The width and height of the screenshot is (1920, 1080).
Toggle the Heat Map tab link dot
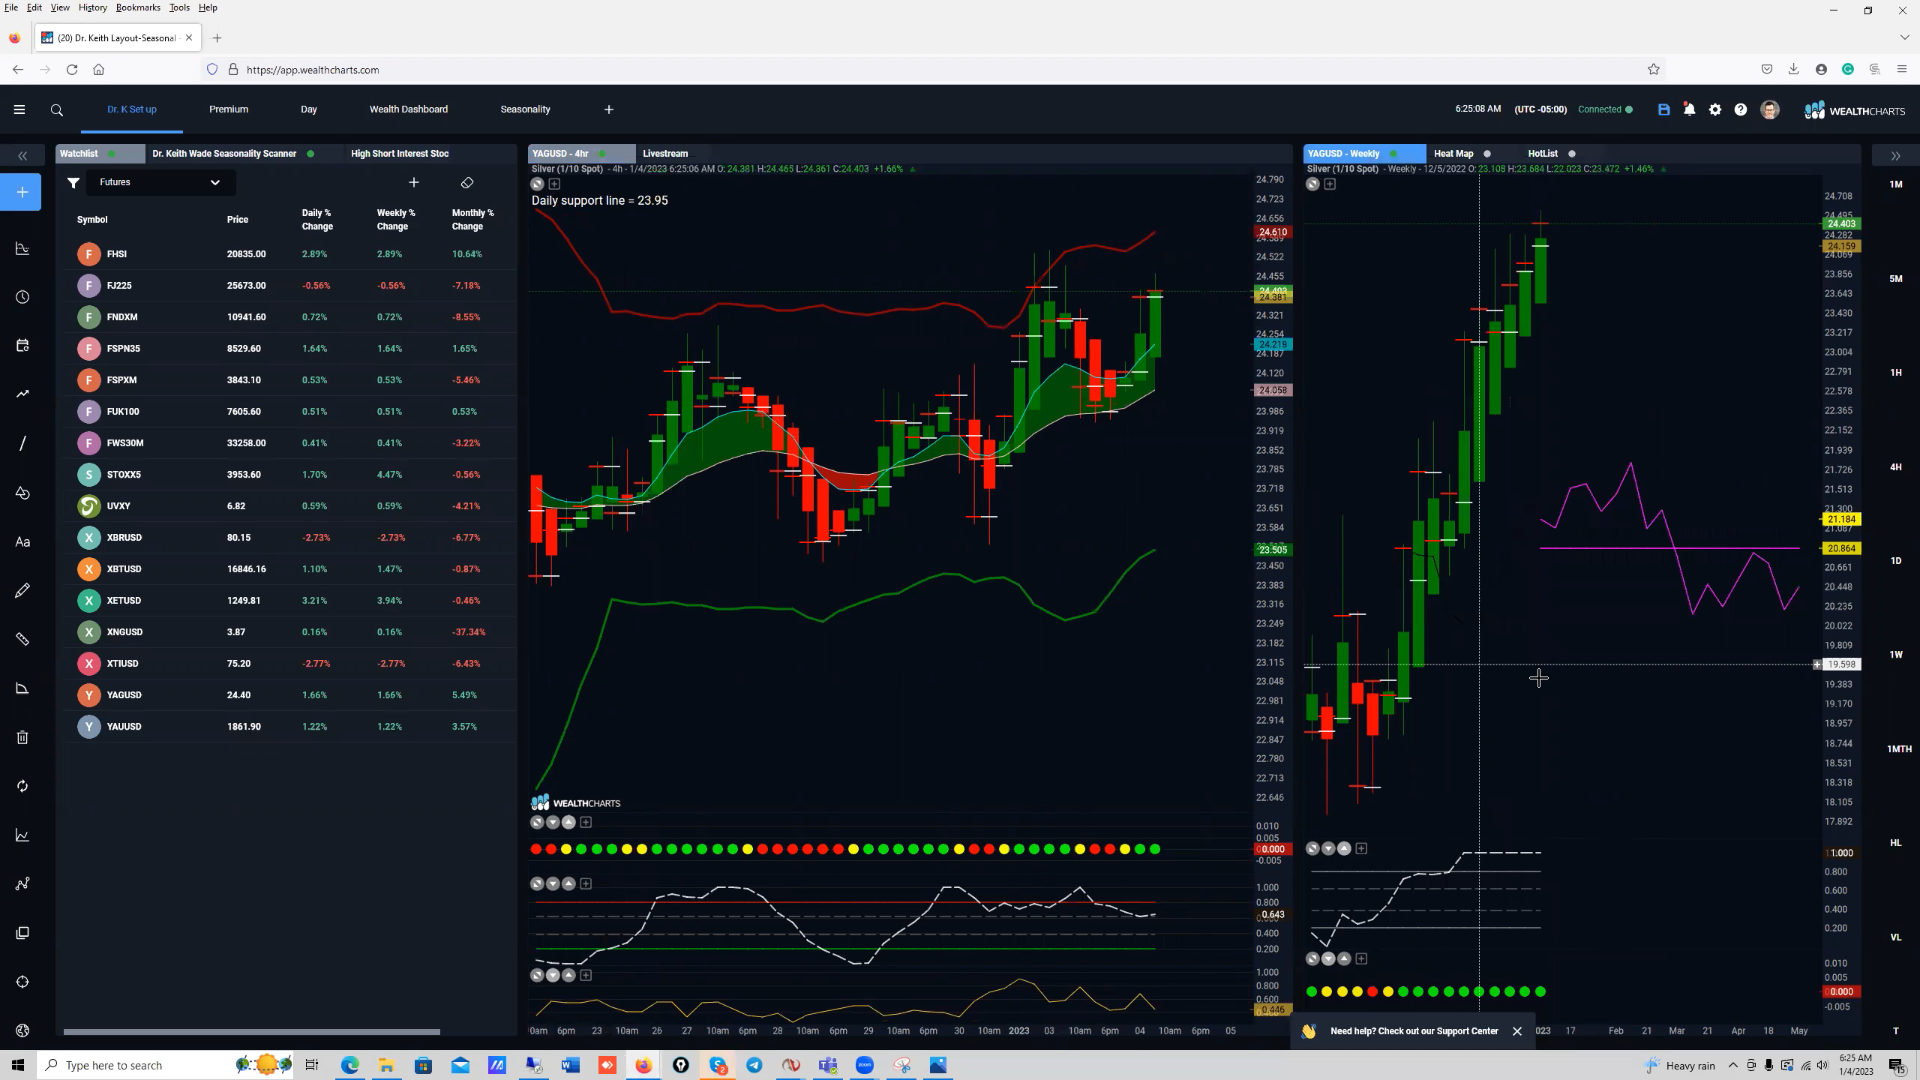[1487, 154]
